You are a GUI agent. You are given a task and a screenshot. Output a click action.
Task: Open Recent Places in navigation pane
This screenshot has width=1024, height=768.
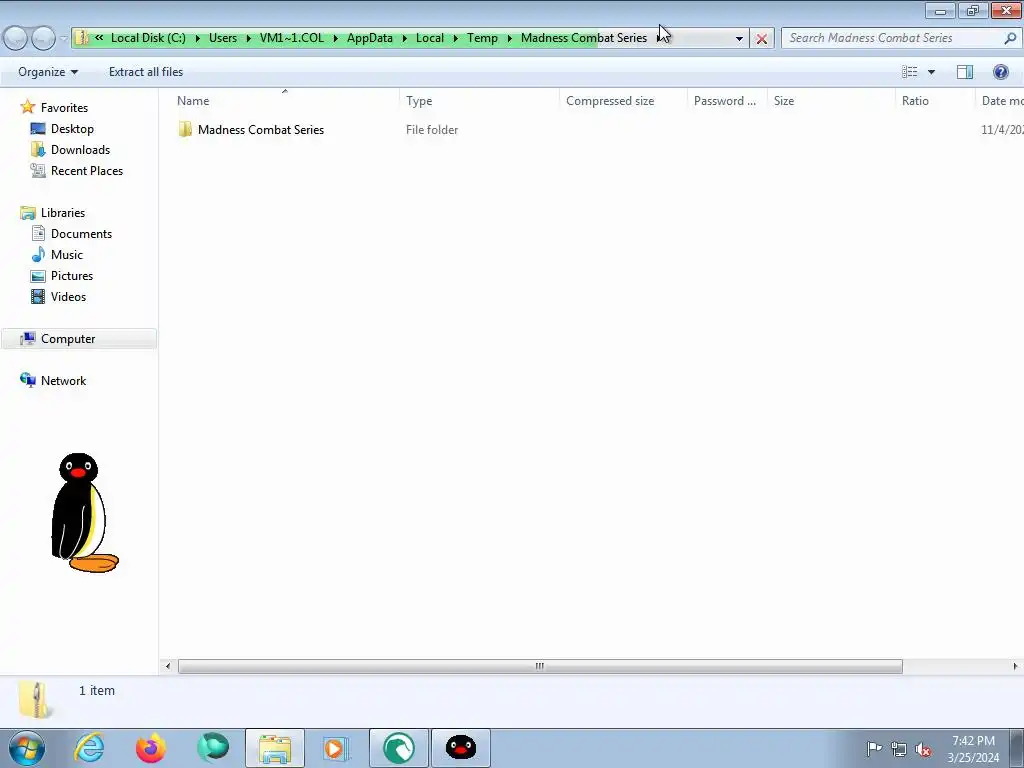[87, 170]
